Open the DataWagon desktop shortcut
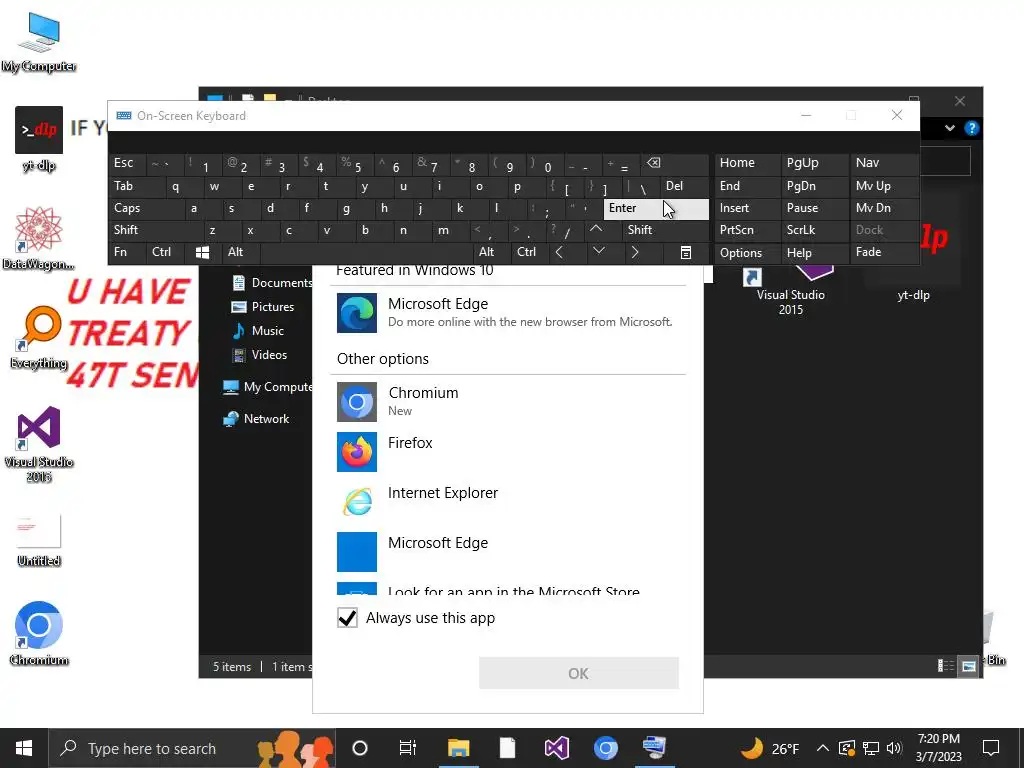Viewport: 1024px width, 768px height. point(39,238)
